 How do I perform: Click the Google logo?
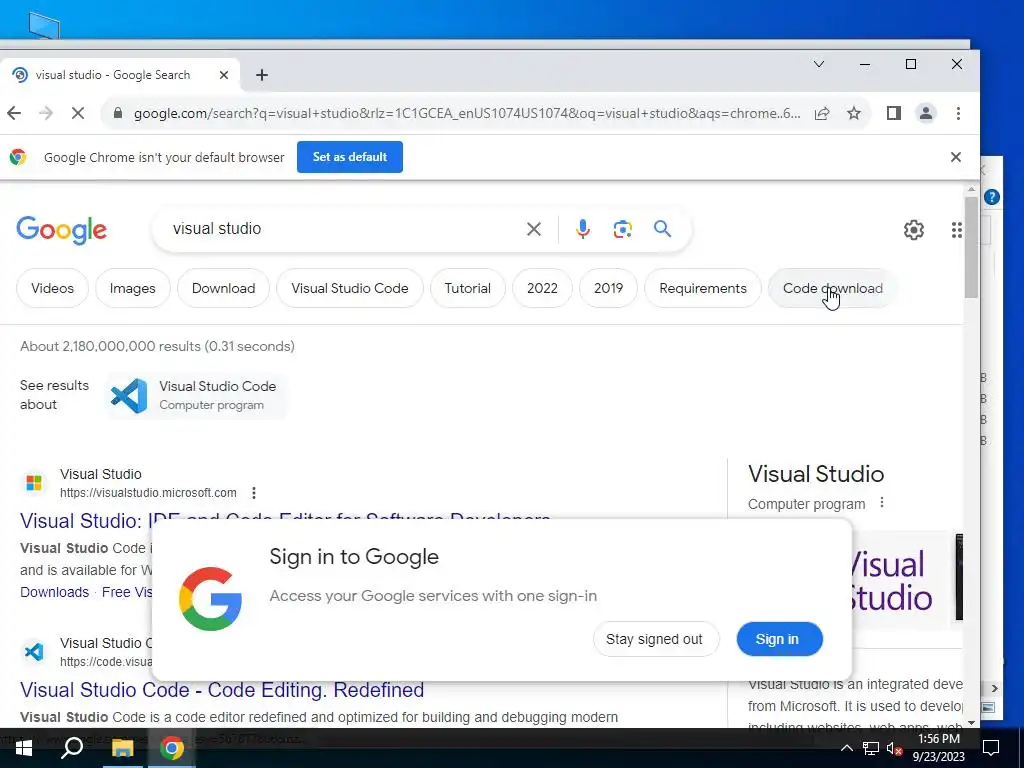pos(61,230)
